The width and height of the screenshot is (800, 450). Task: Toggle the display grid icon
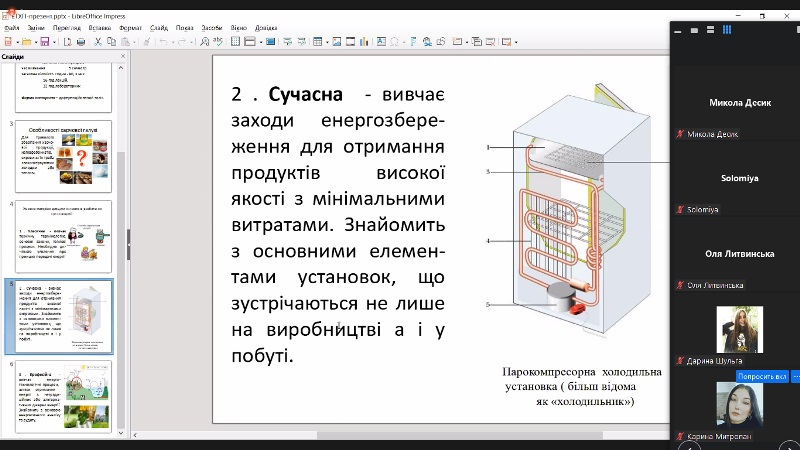pyautogui.click(x=235, y=42)
